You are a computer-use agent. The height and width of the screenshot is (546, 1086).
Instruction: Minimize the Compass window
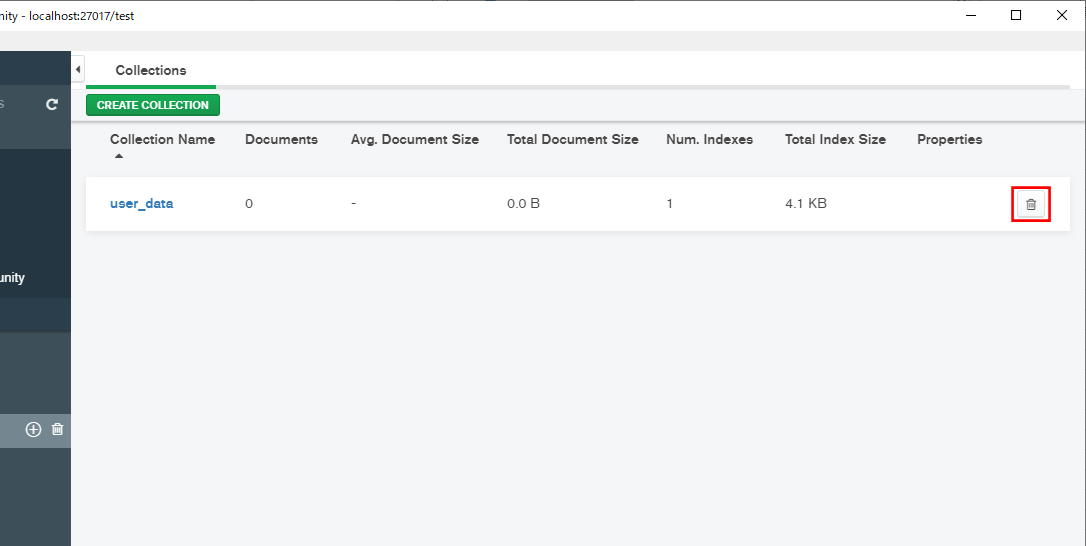point(971,15)
